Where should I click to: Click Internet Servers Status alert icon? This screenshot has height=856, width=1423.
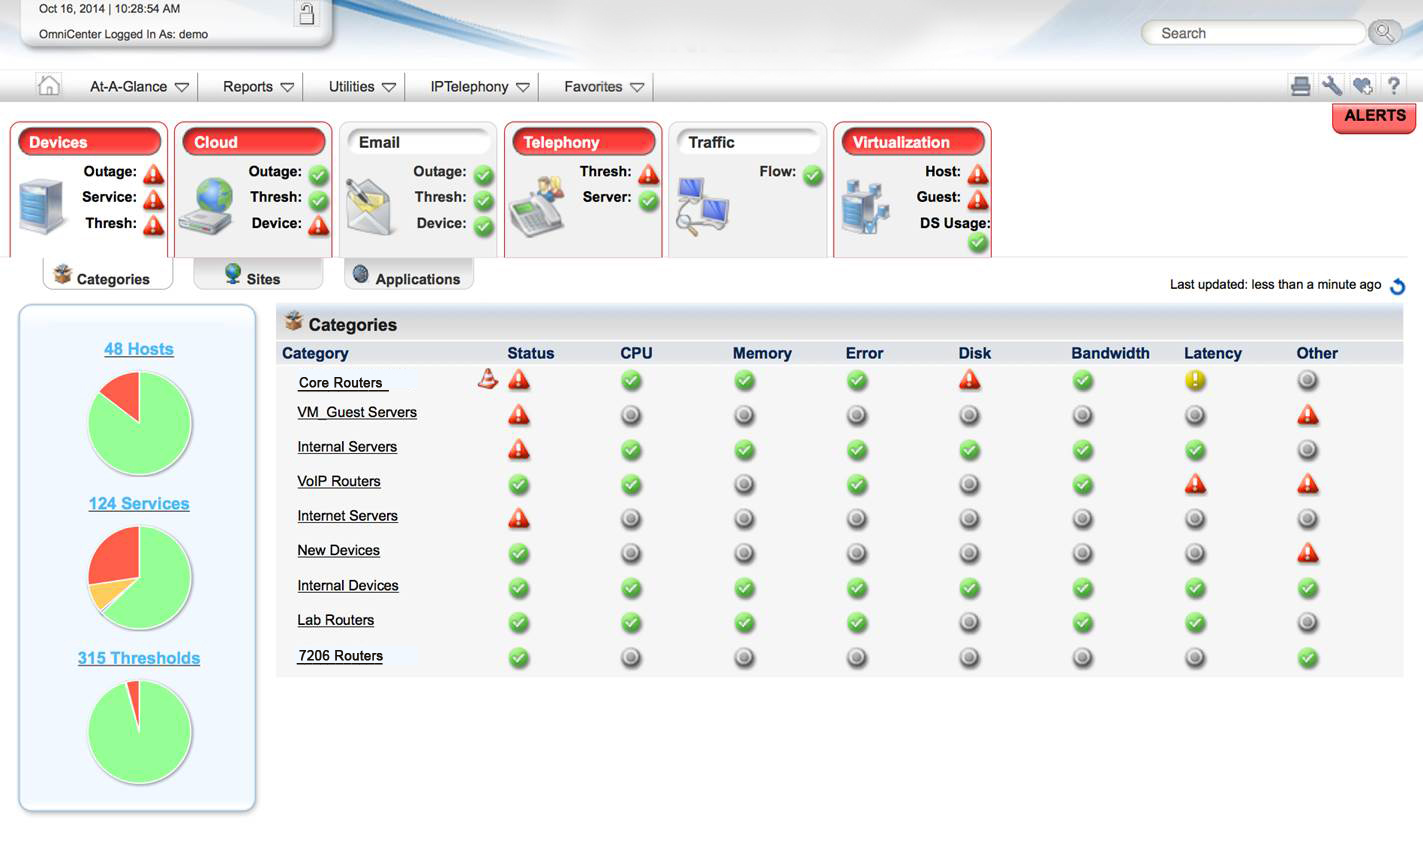518,518
